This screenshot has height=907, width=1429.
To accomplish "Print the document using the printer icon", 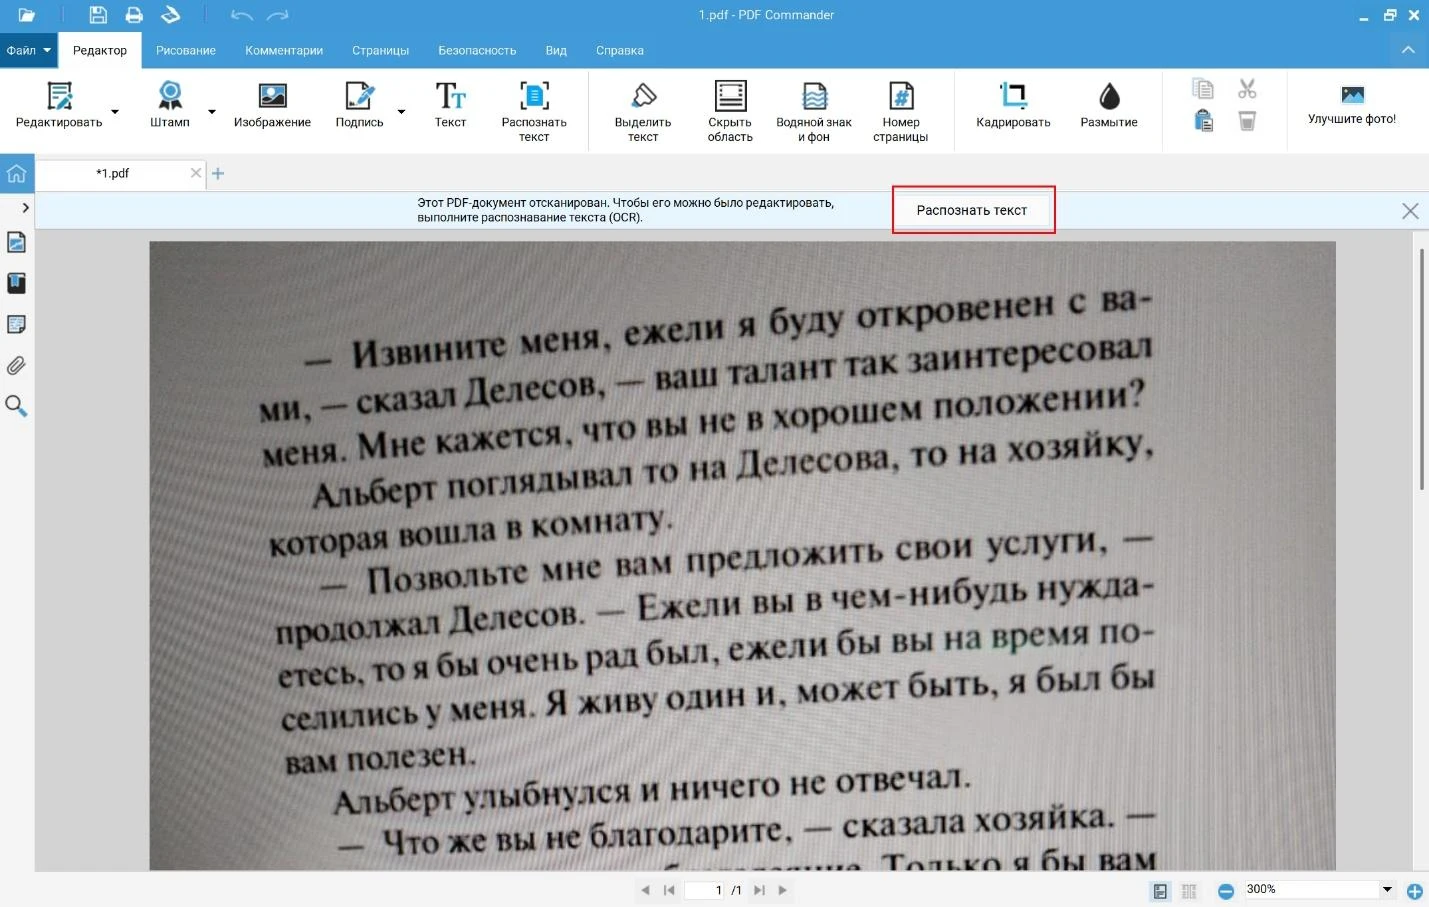I will coord(134,15).
